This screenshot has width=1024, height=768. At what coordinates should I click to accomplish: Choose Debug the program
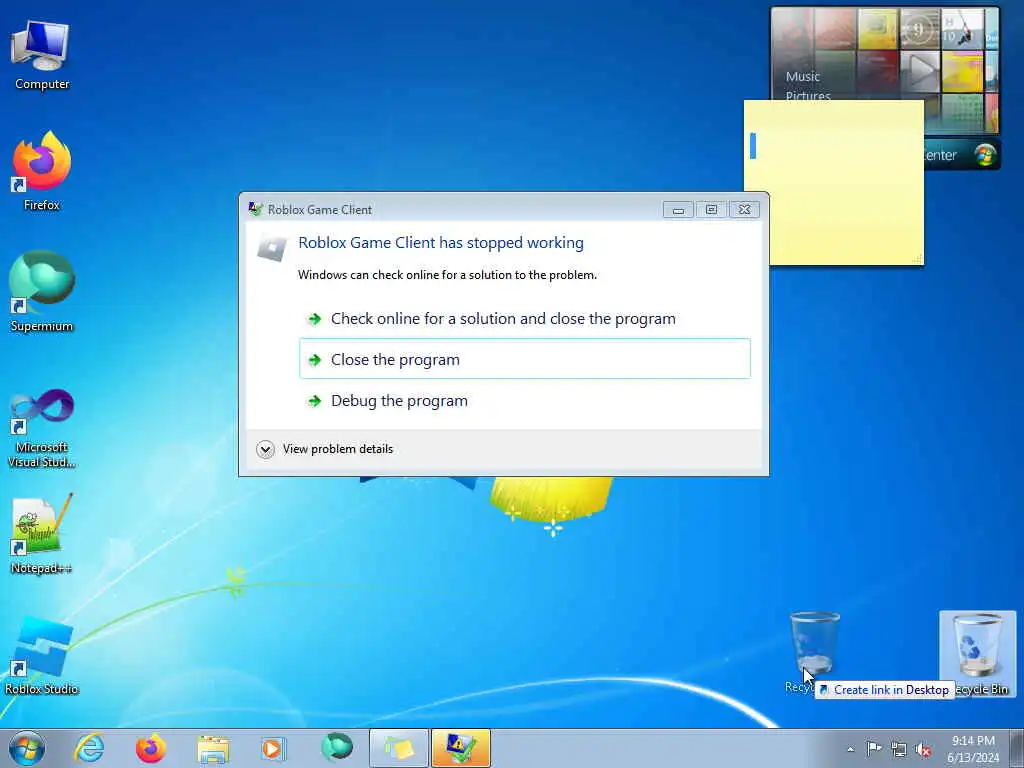pyautogui.click(x=524, y=400)
